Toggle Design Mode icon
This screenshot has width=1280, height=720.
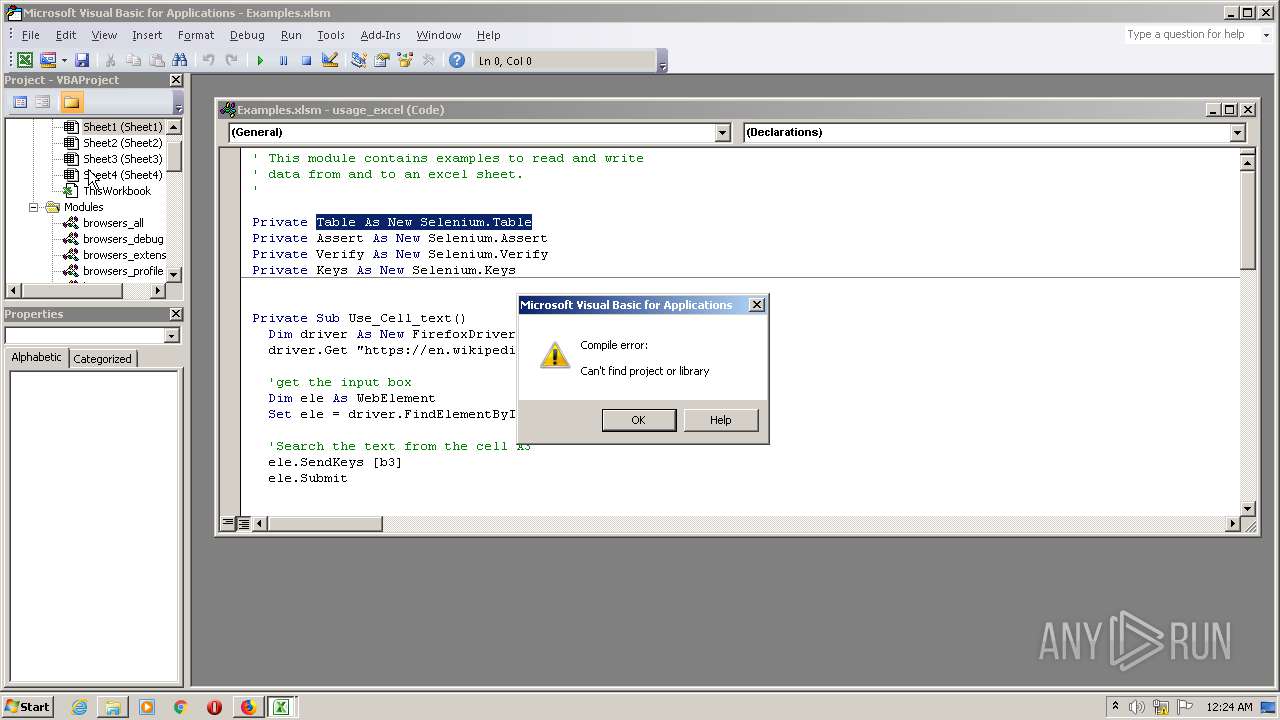click(x=329, y=60)
